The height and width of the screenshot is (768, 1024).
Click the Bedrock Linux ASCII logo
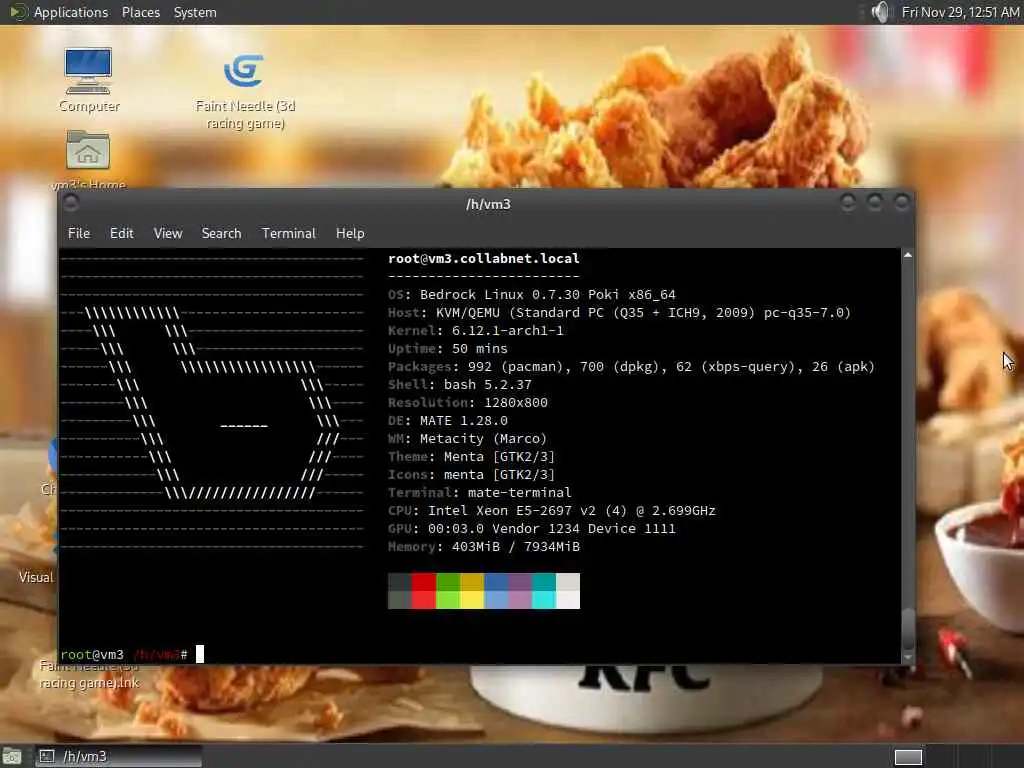pos(212,402)
